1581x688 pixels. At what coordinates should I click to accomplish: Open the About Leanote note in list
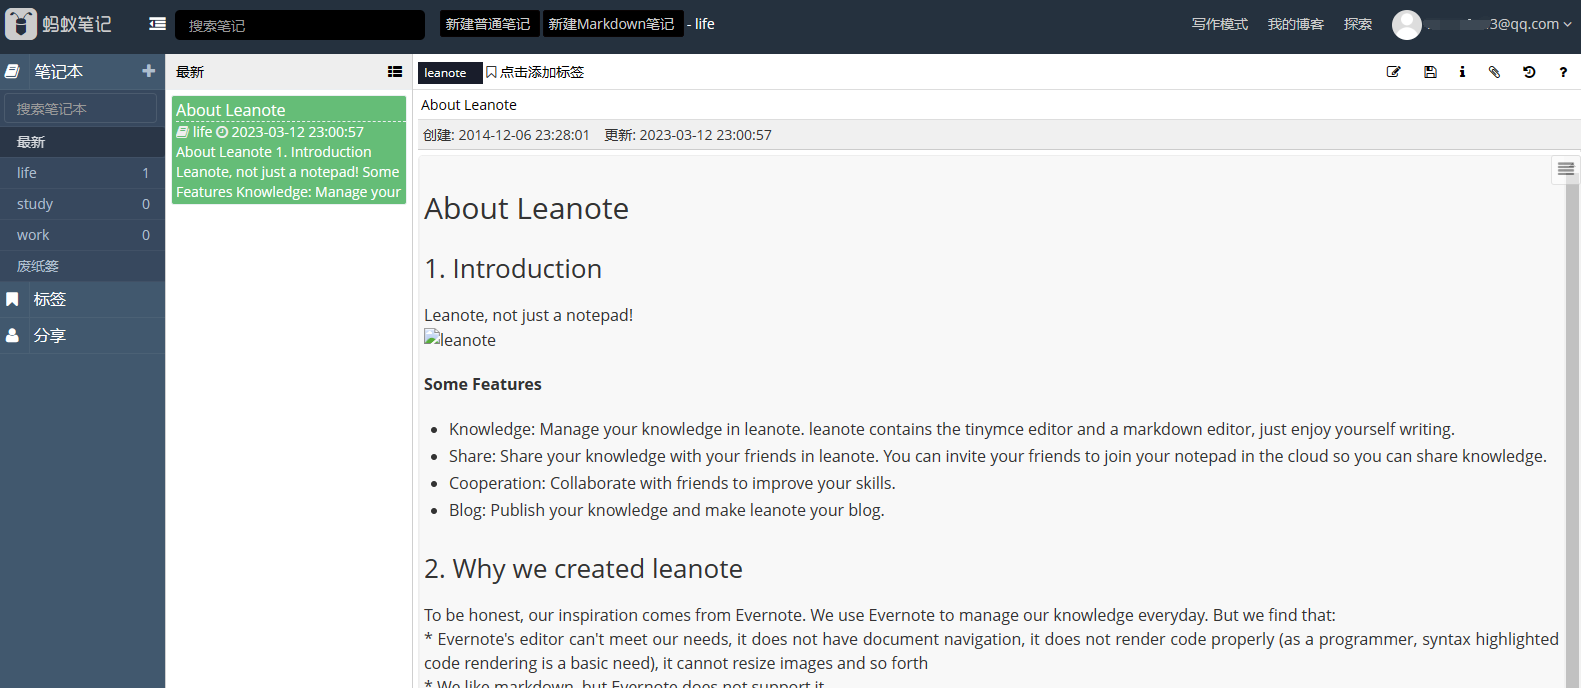(x=289, y=150)
